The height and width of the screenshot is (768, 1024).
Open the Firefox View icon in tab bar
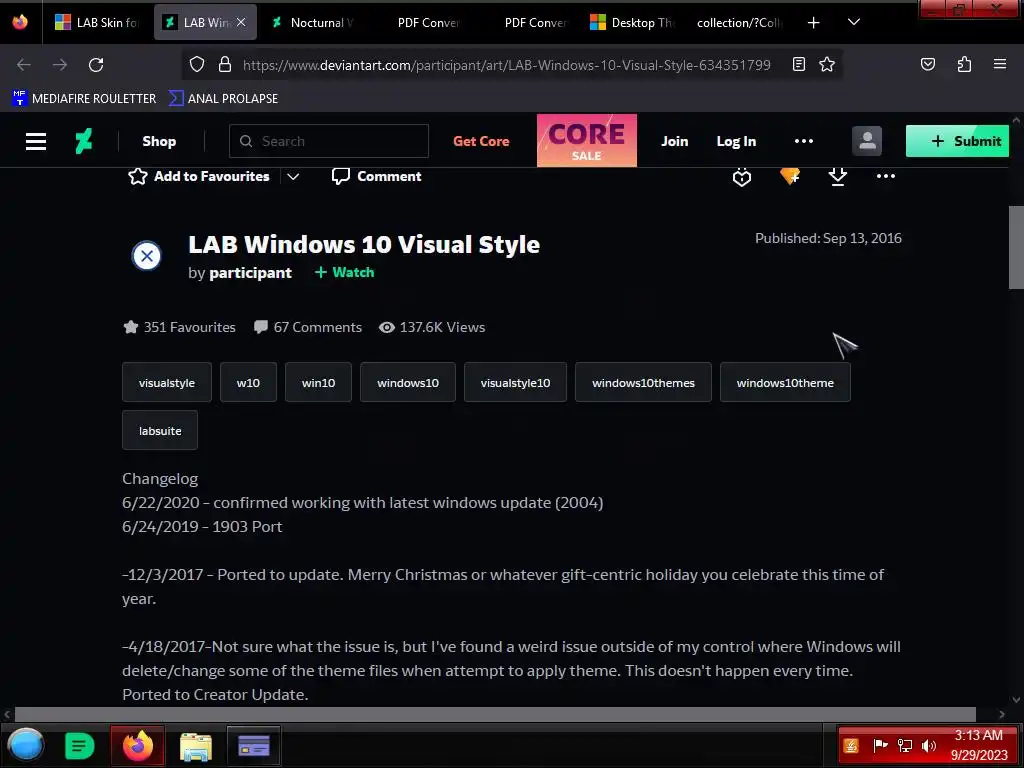tap(20, 22)
